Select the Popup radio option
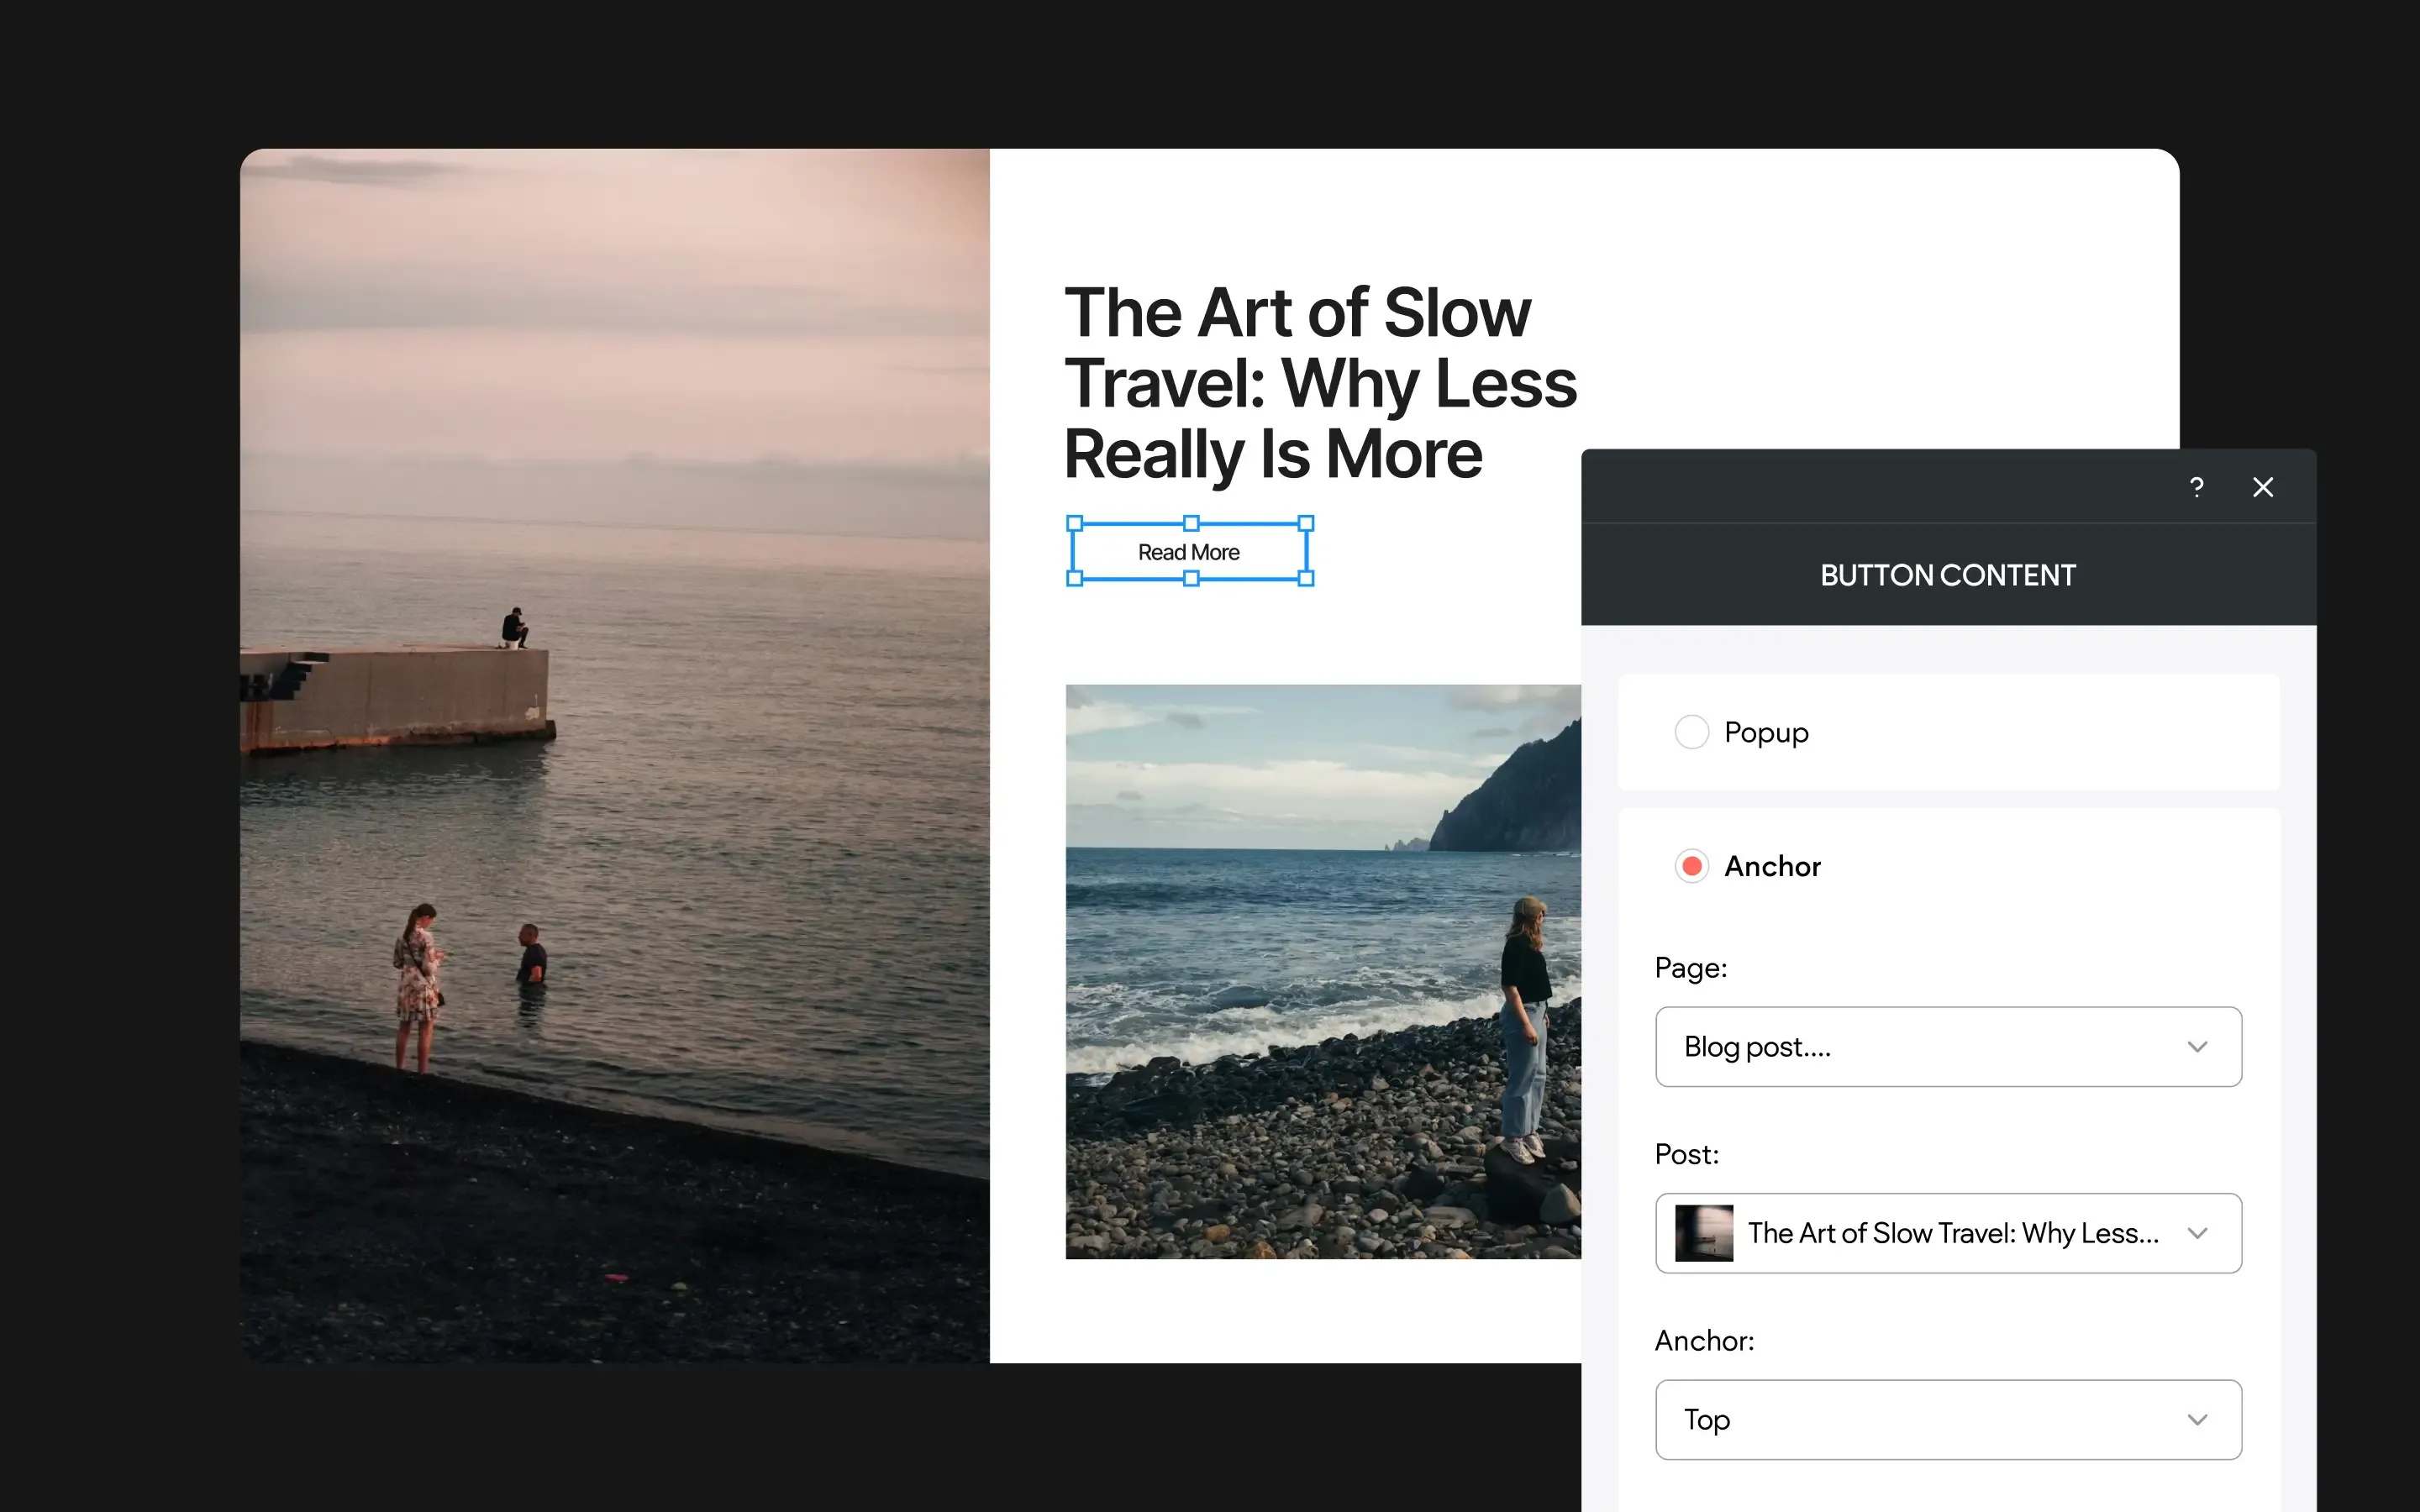Viewport: 2420px width, 1512px height. click(1692, 732)
